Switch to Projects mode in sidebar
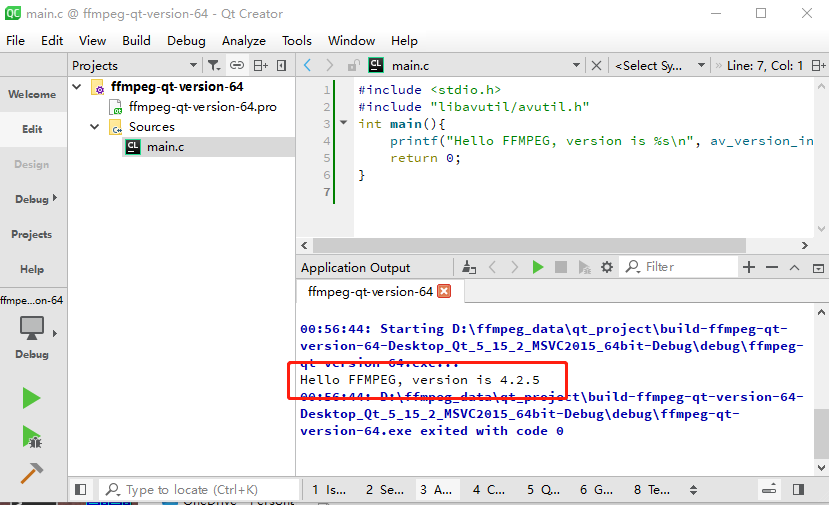Image resolution: width=829 pixels, height=505 pixels. point(32,234)
